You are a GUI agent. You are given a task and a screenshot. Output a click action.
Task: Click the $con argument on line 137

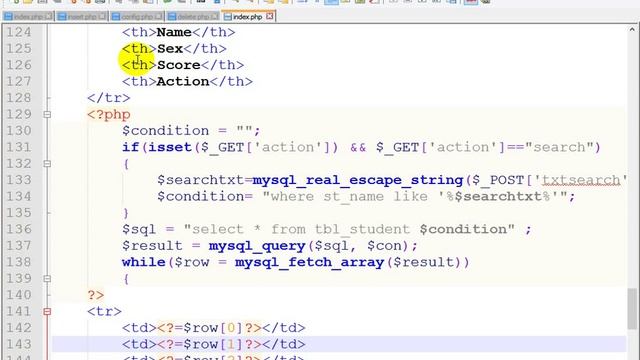[x=384, y=246]
